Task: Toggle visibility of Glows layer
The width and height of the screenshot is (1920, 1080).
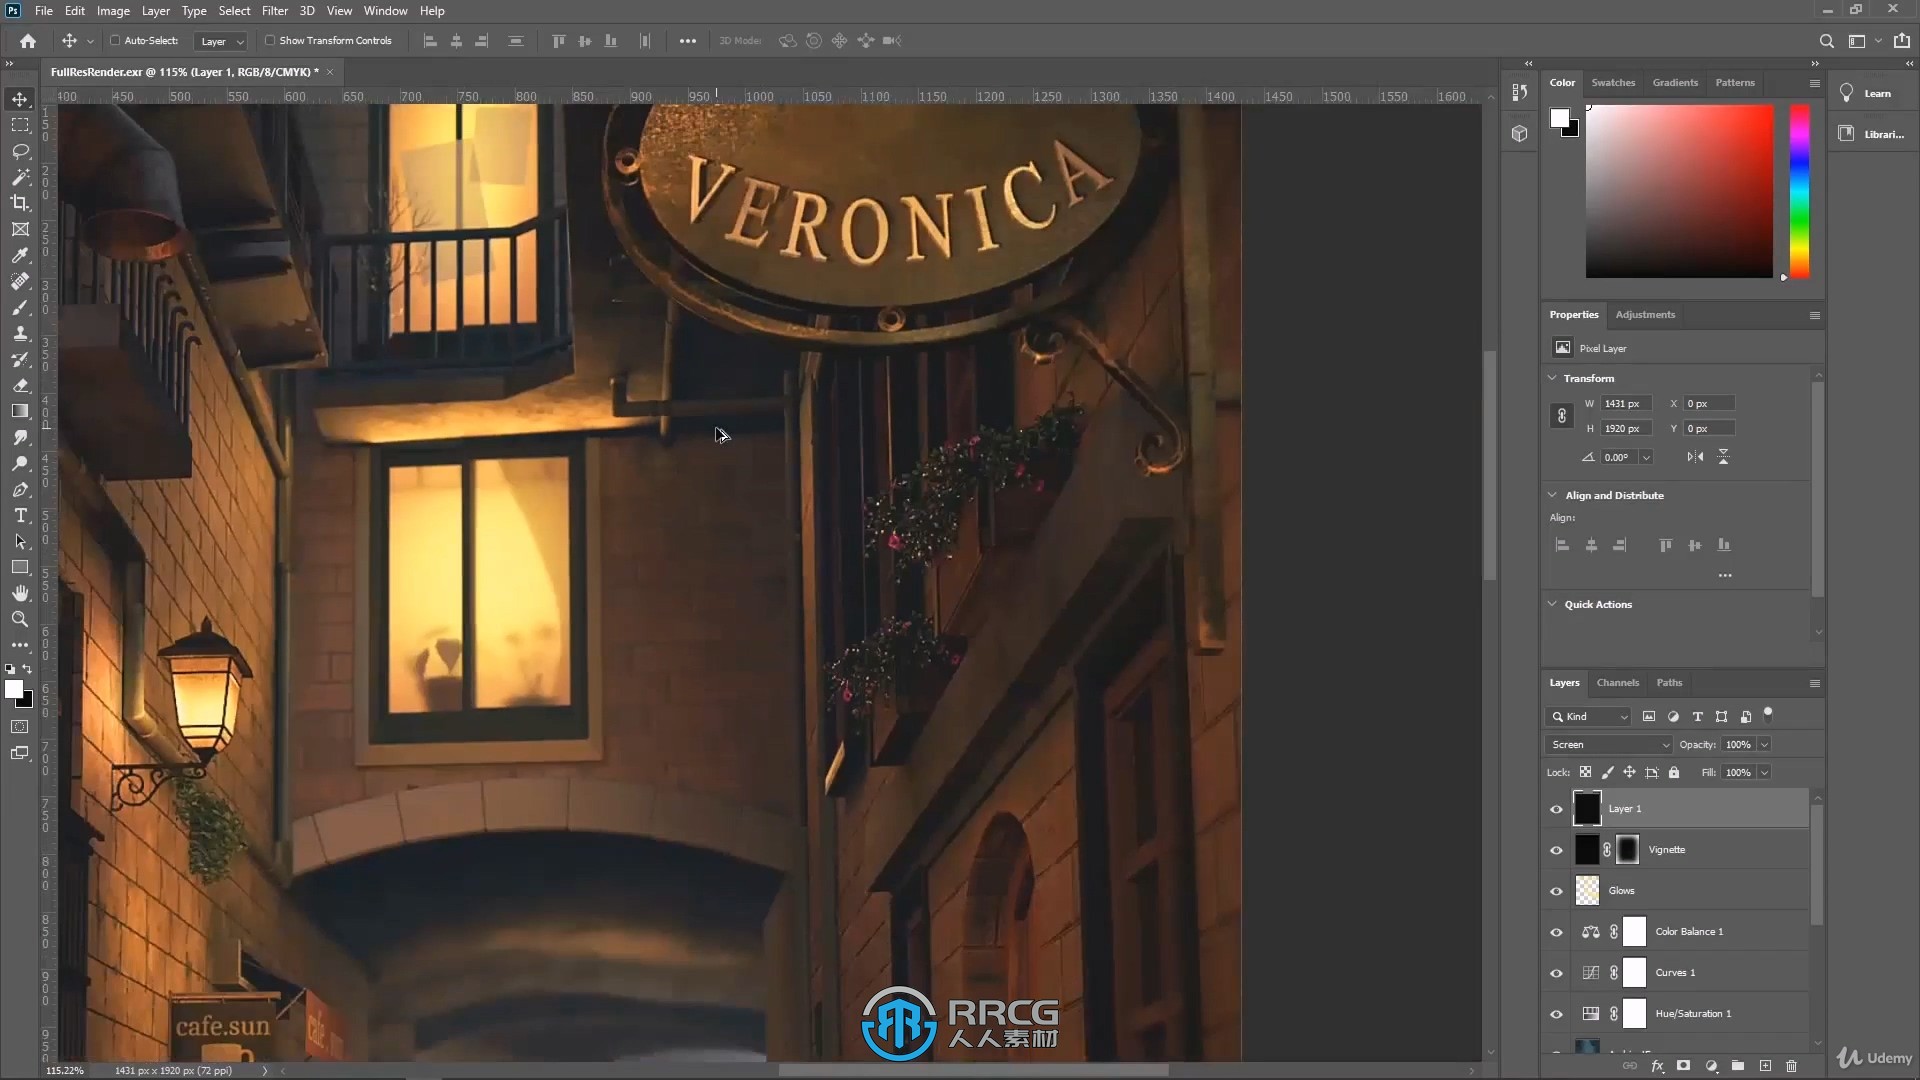Action: [x=1556, y=890]
